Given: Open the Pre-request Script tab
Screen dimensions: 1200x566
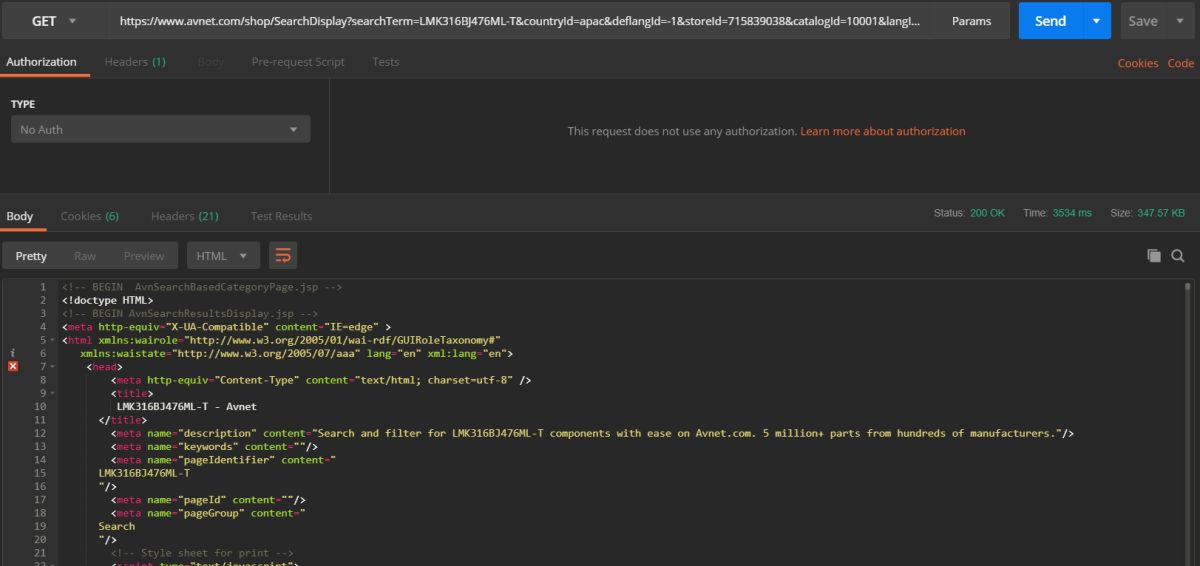Looking at the screenshot, I should (298, 62).
